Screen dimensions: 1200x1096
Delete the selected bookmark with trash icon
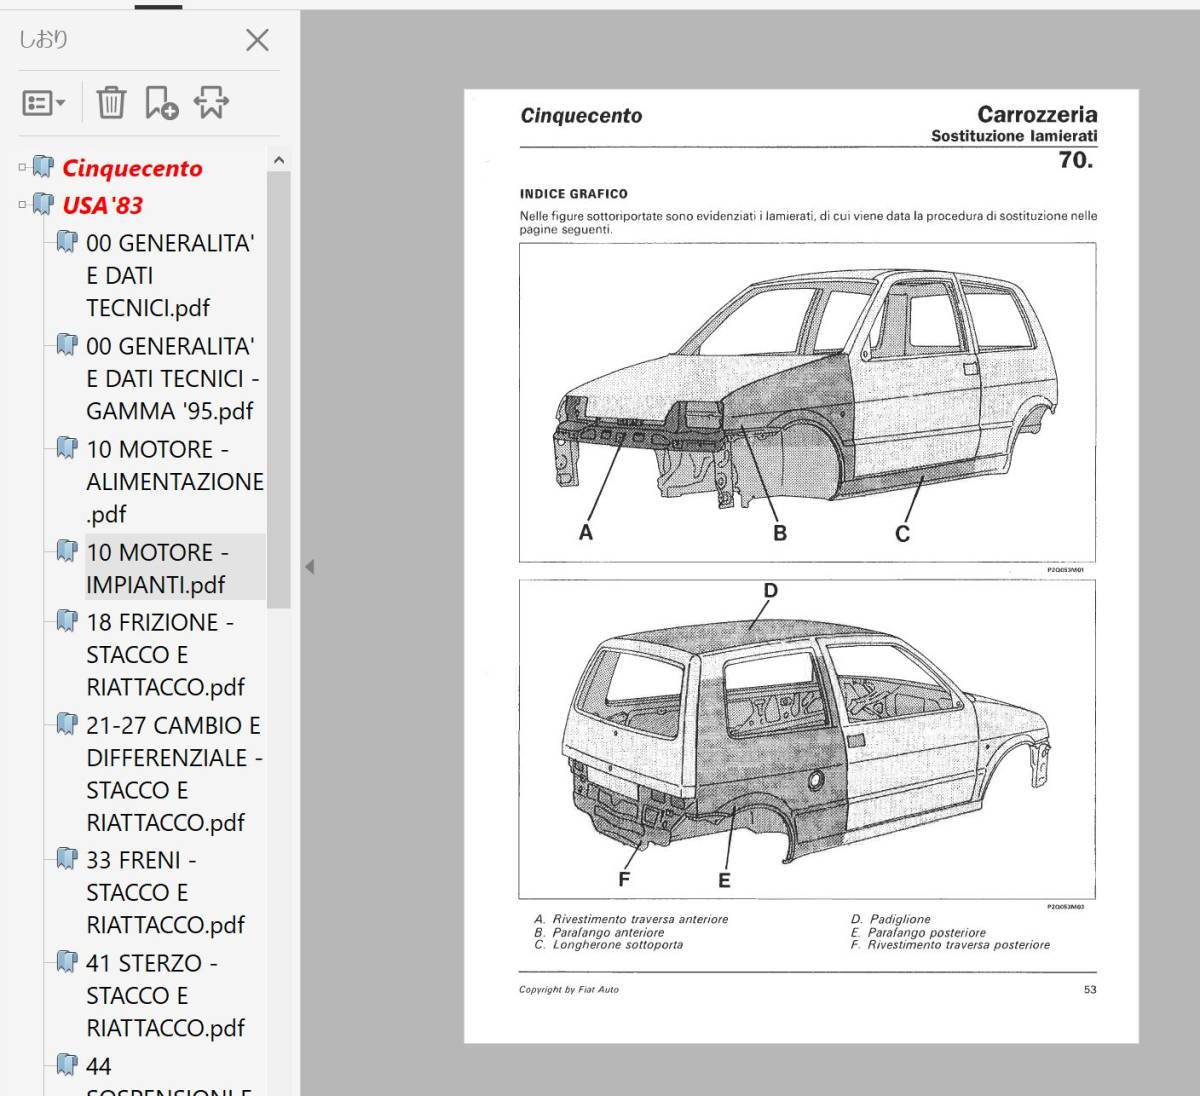(x=111, y=102)
